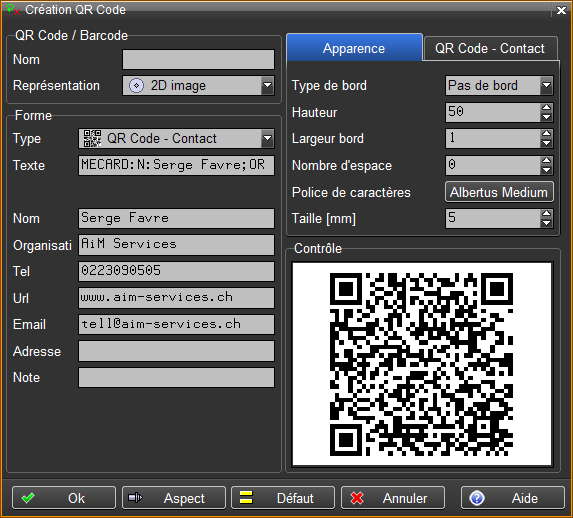Decrease Taille [mm] with down arrow
Viewport: 573px width, 518px height.
546,223
